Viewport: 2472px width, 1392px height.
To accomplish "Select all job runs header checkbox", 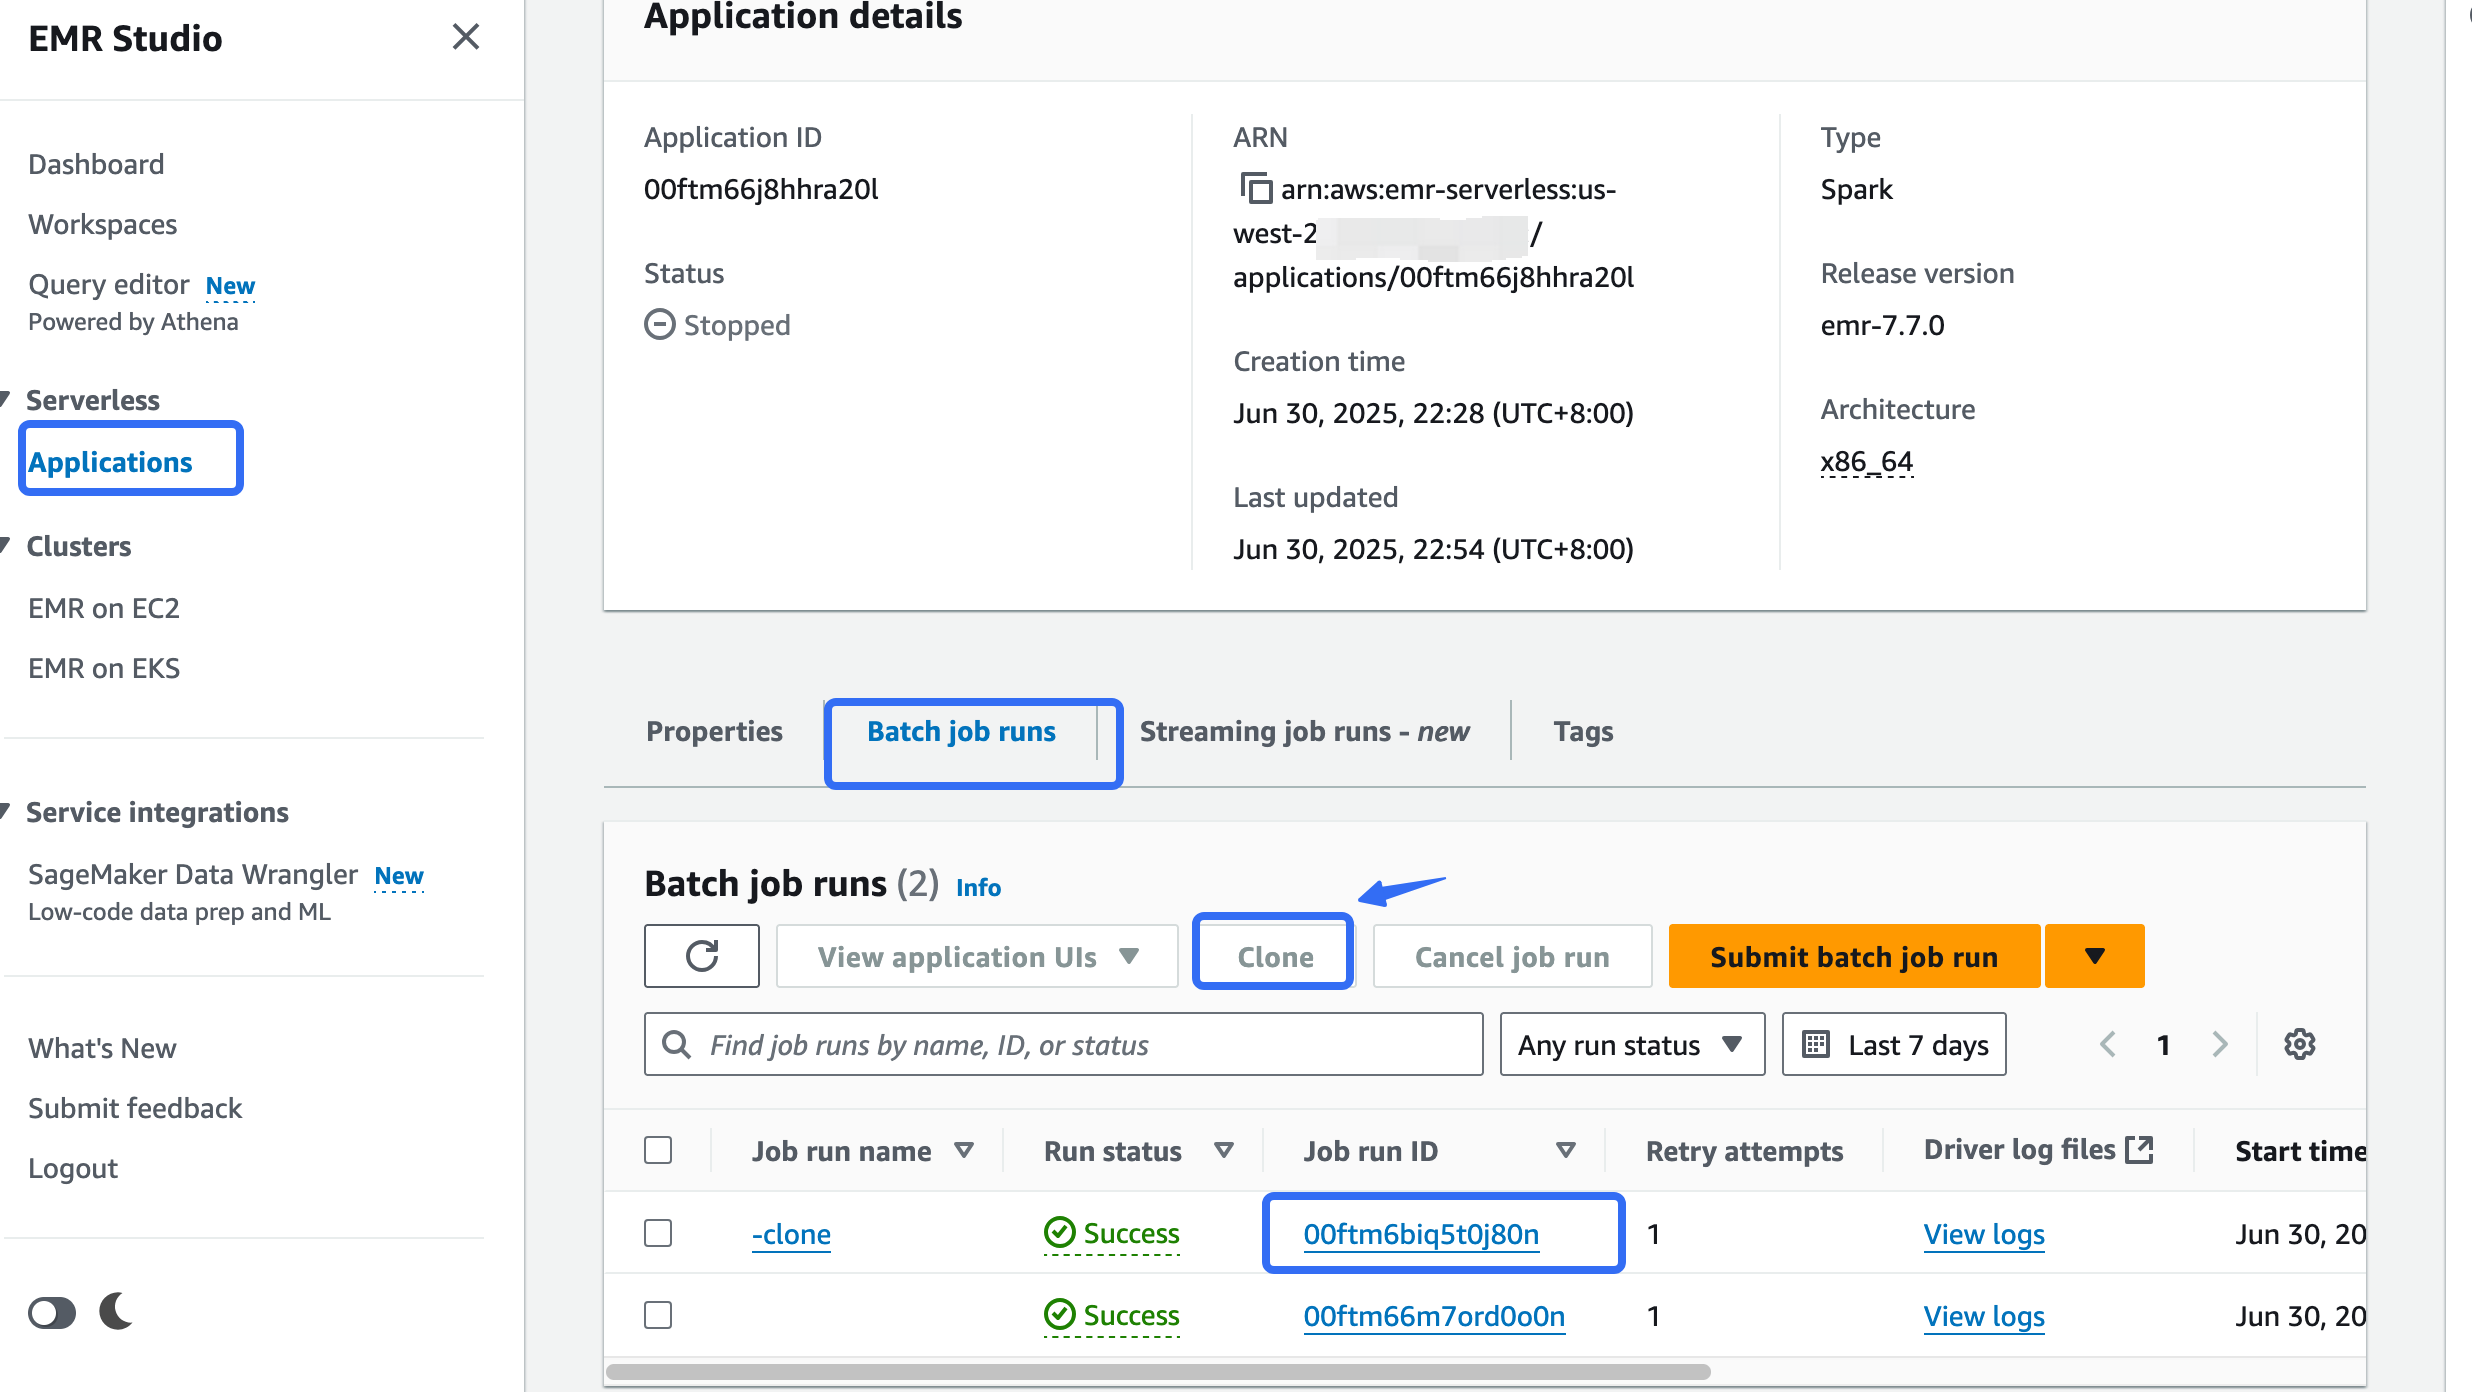I will (x=658, y=1150).
